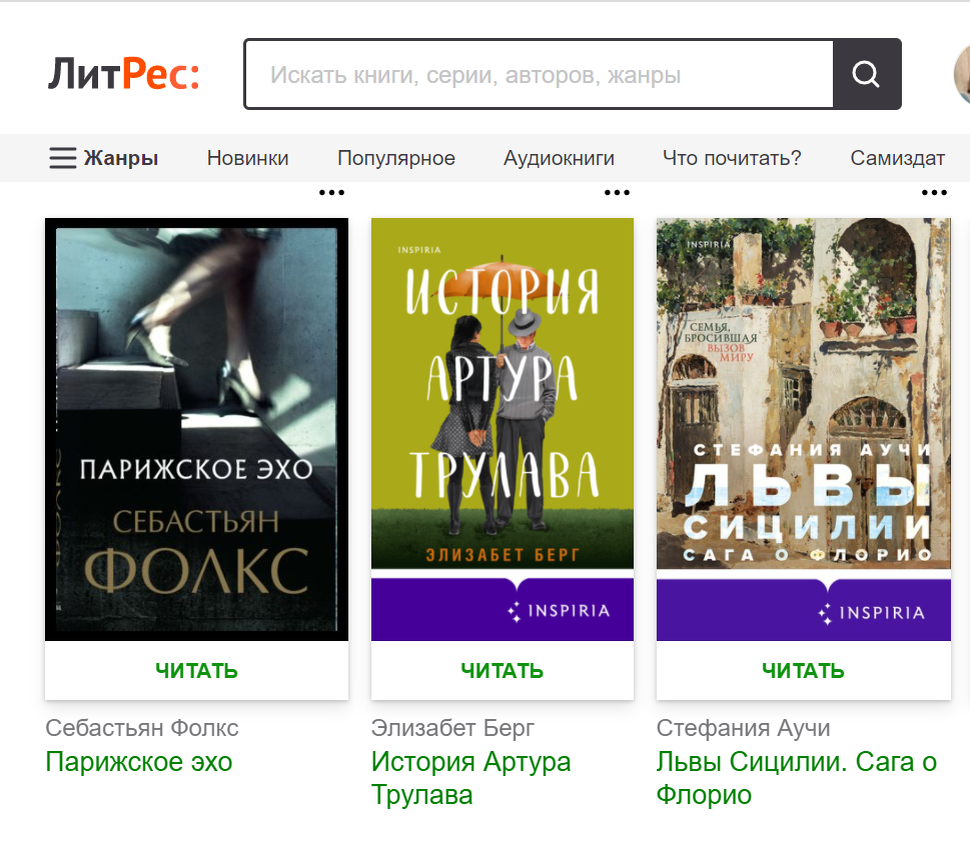Open title link Львы Сицилии. Сага о Флорио
This screenshot has width=970, height=862.
(x=797, y=778)
